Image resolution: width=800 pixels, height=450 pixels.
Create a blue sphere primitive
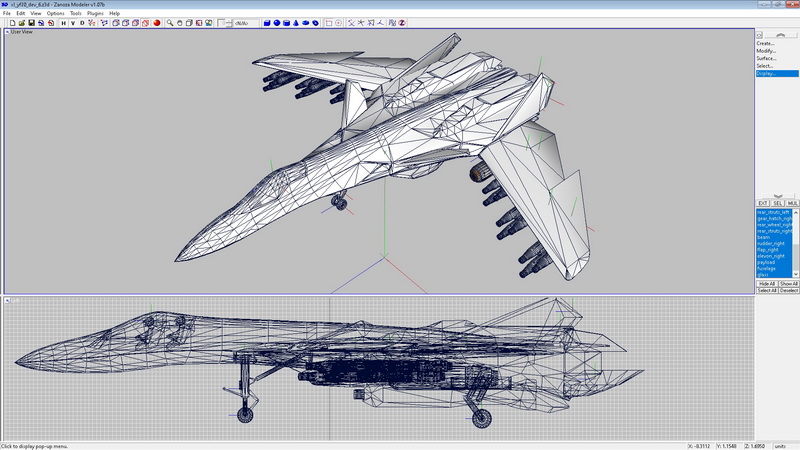(277, 23)
